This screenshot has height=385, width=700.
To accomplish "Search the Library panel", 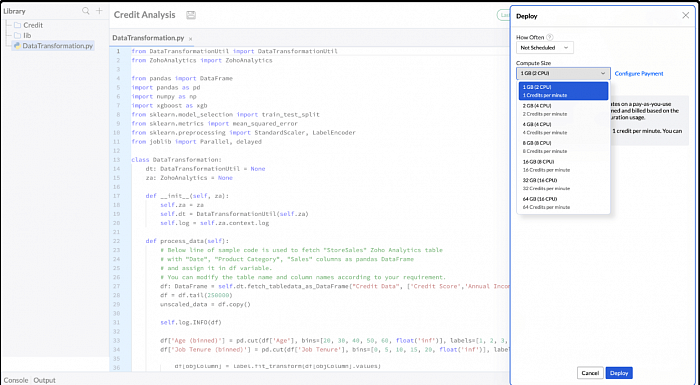I will coord(86,11).
